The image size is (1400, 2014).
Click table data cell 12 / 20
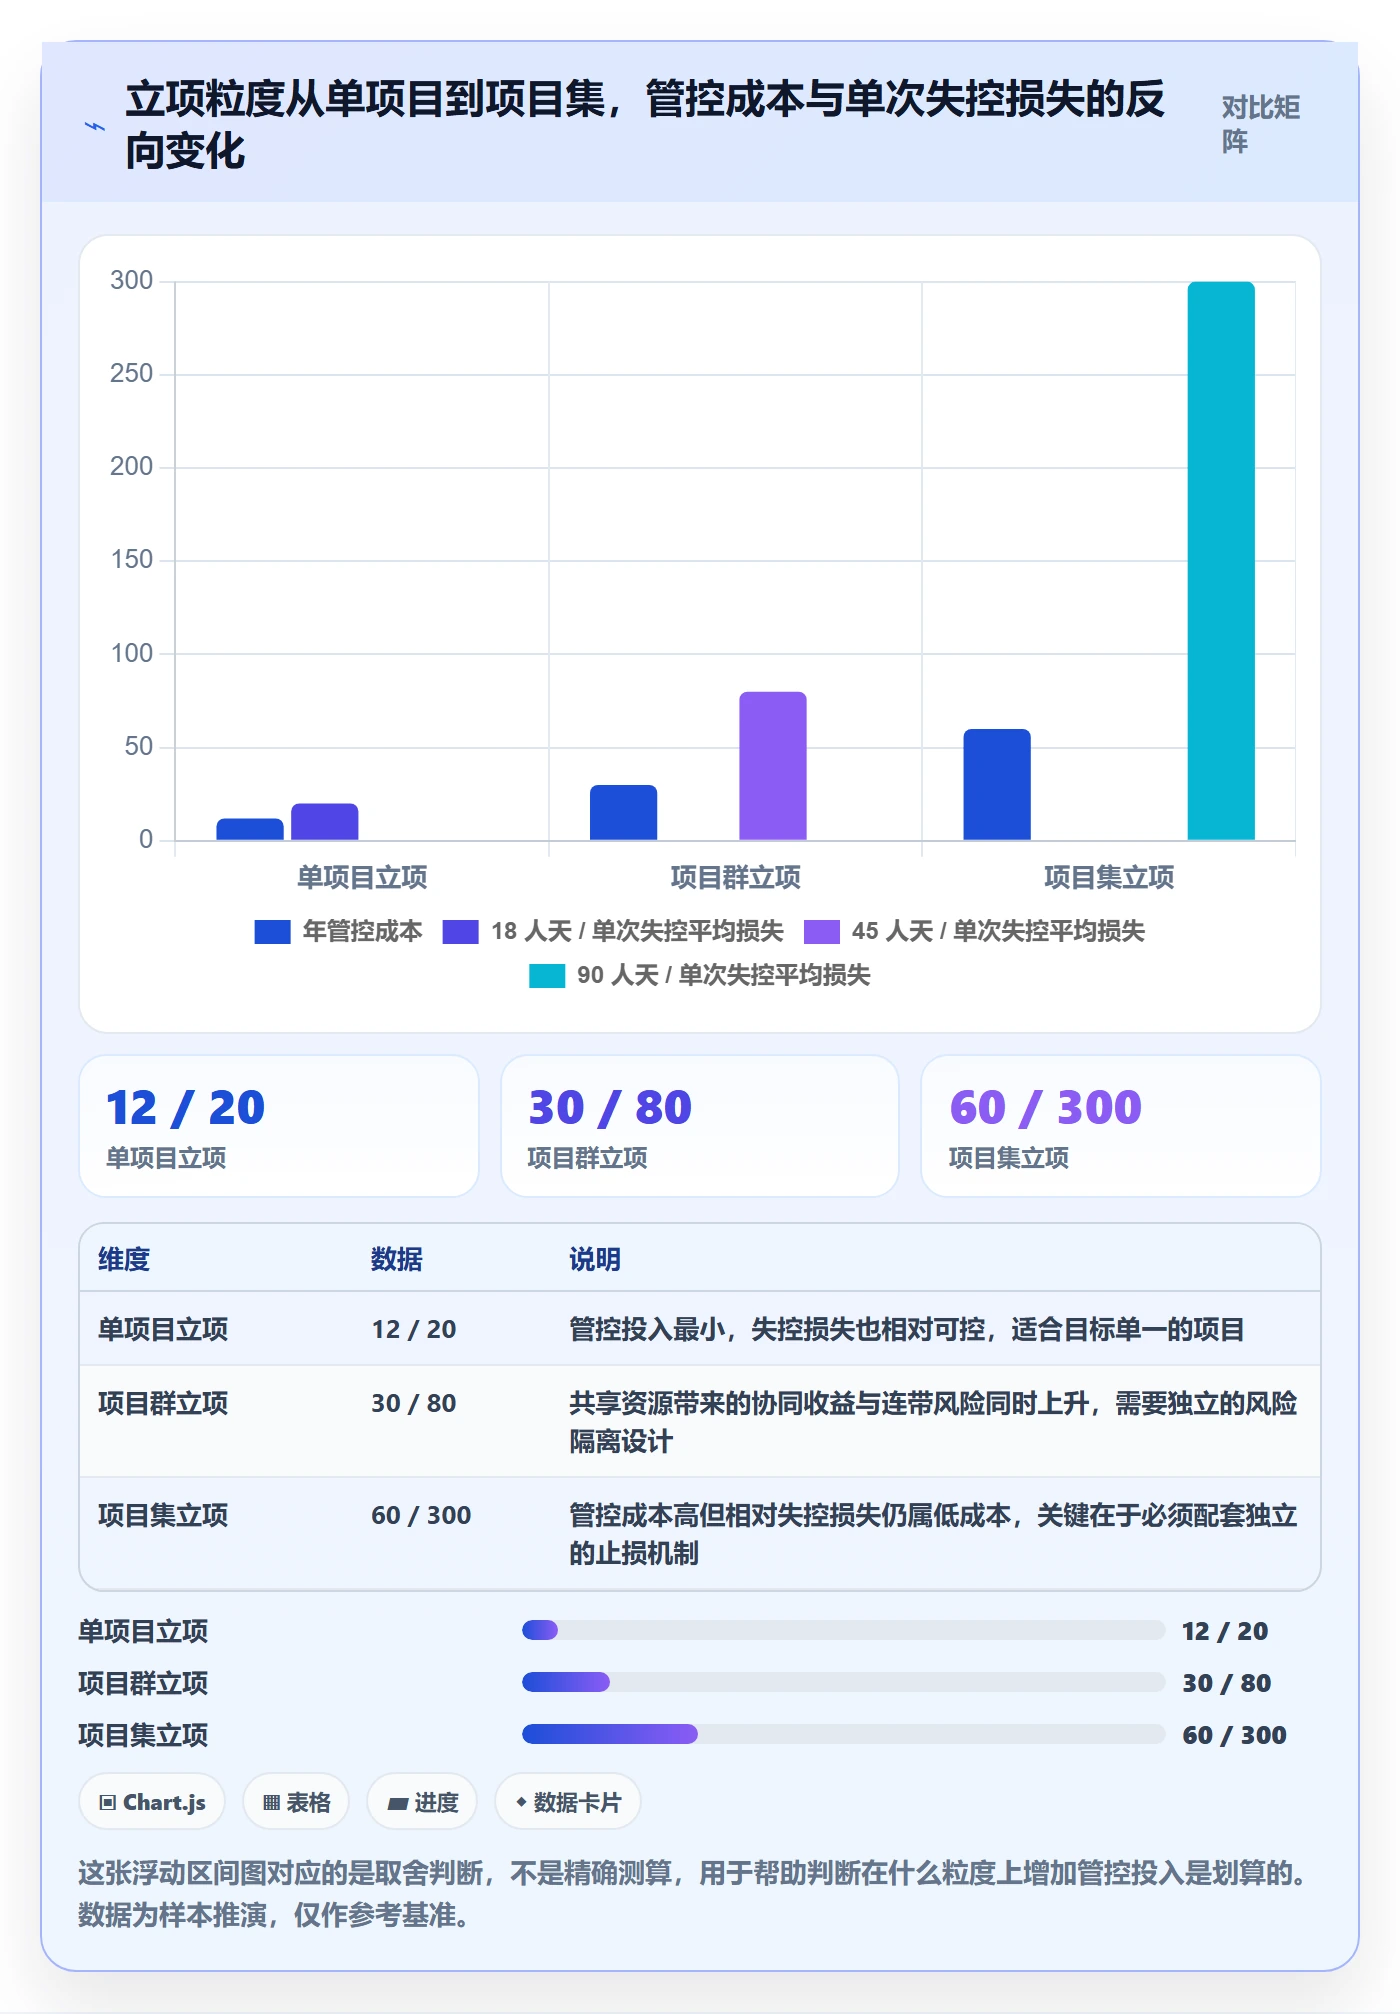pos(414,1330)
